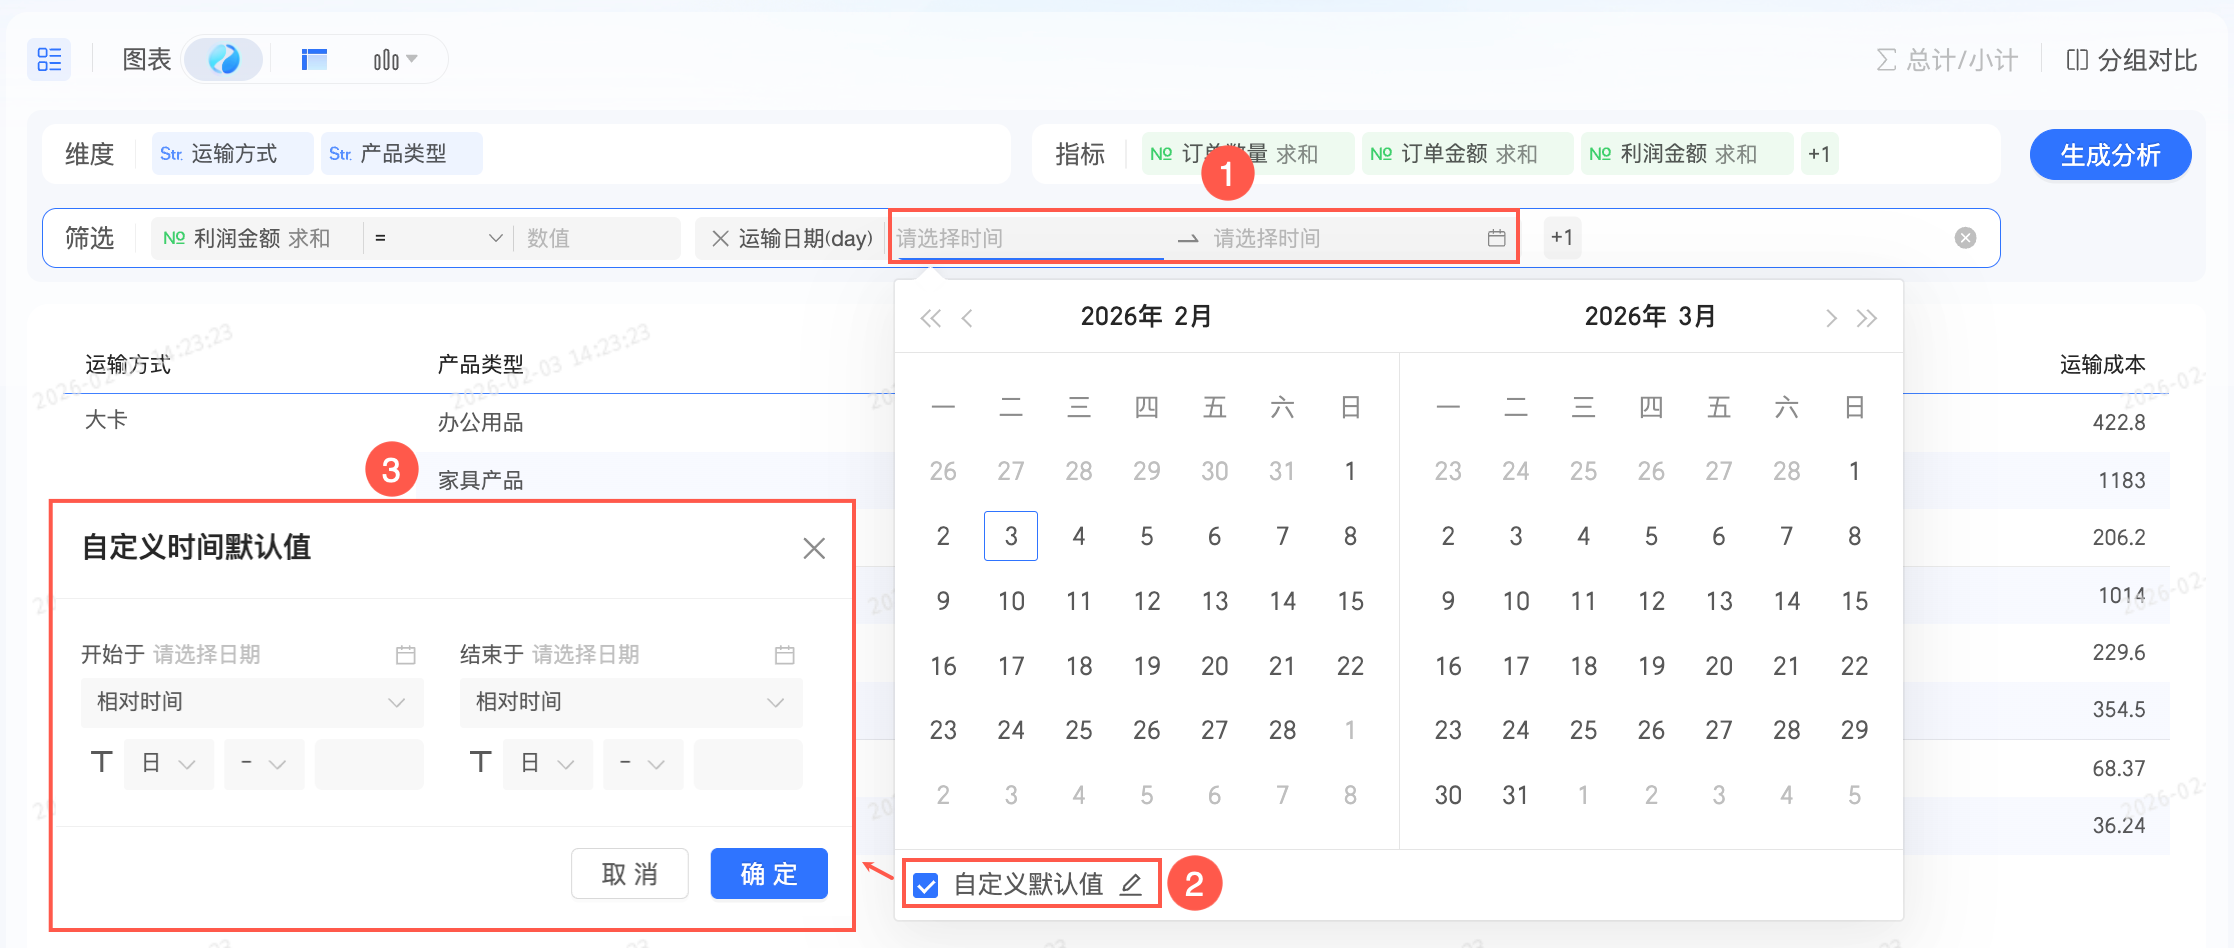Click the 422.8 cost value
Image resolution: width=2234 pixels, height=948 pixels.
click(x=2119, y=423)
